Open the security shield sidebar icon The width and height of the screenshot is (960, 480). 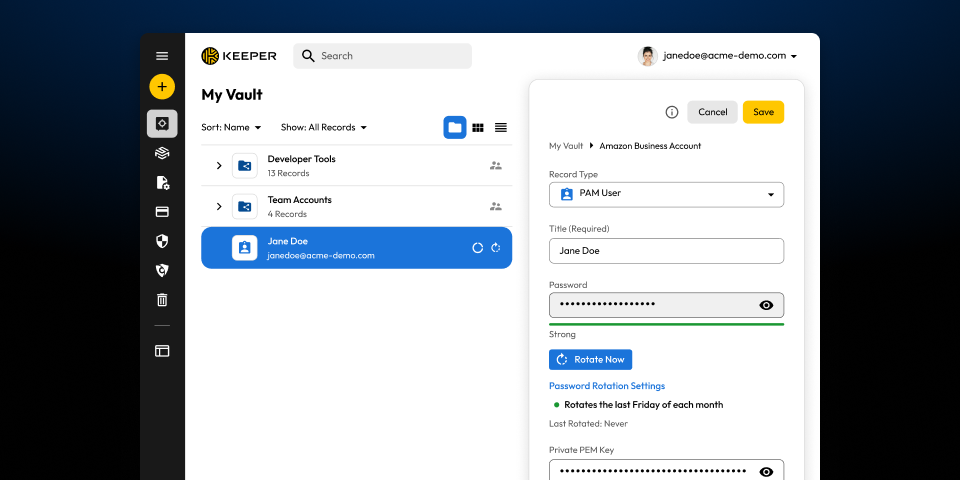pyautogui.click(x=162, y=241)
